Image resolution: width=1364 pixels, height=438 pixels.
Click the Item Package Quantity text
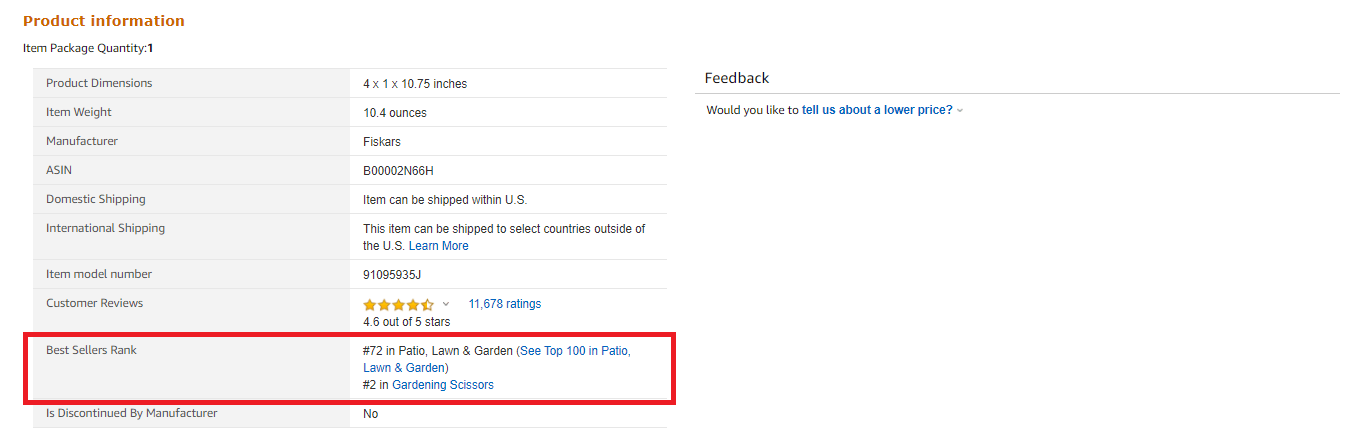coord(88,48)
